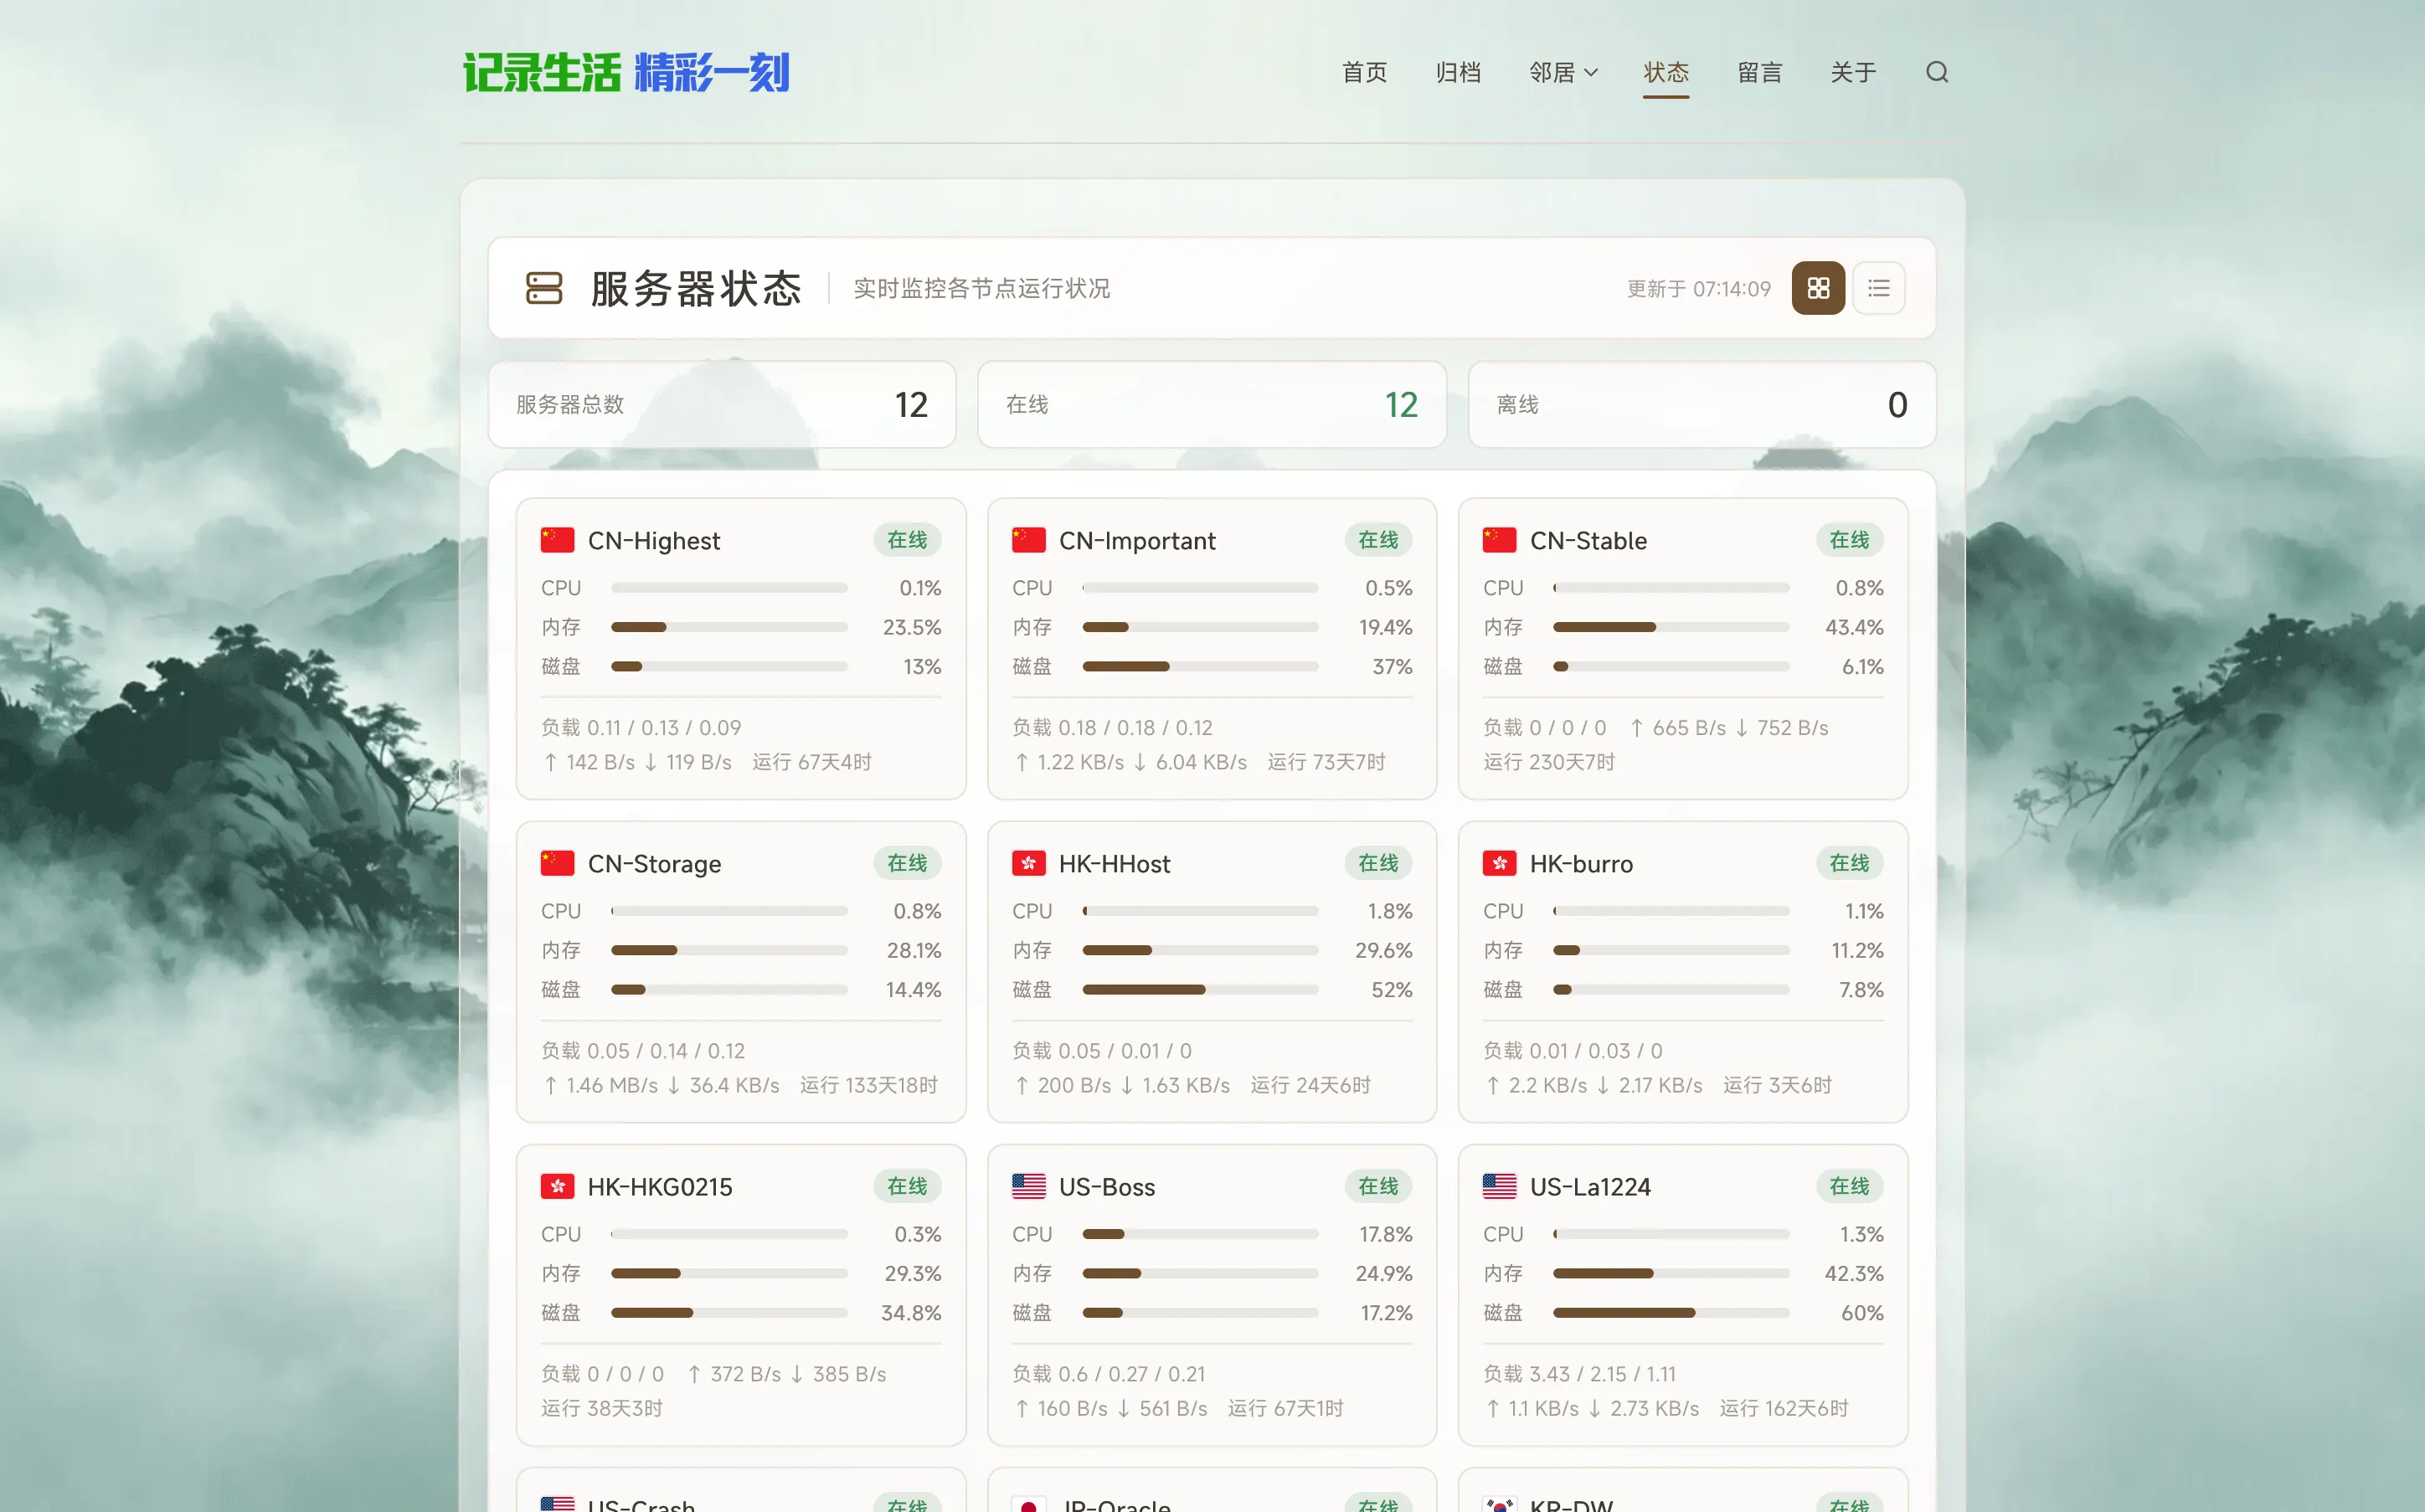Click the US flag on US-La1224 card
The height and width of the screenshot is (1512, 2425).
(x=1499, y=1186)
